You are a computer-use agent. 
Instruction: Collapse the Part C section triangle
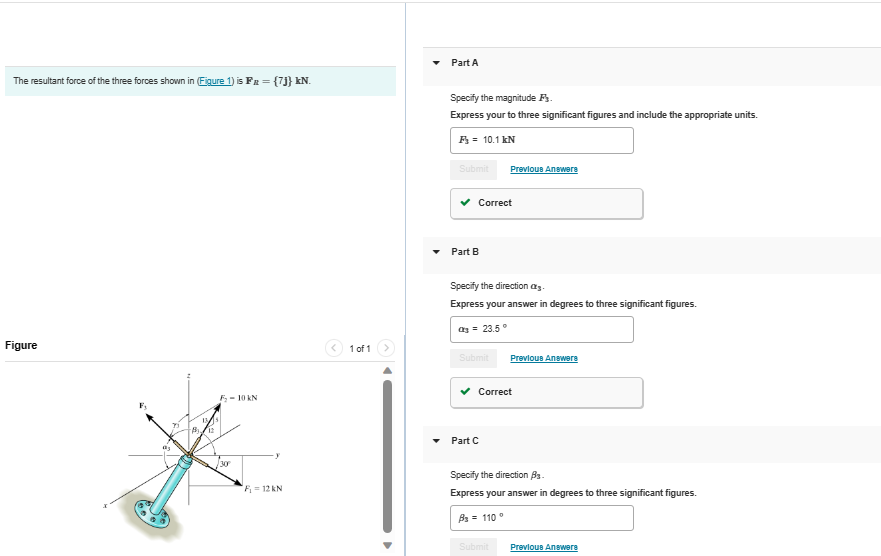tap(436, 441)
